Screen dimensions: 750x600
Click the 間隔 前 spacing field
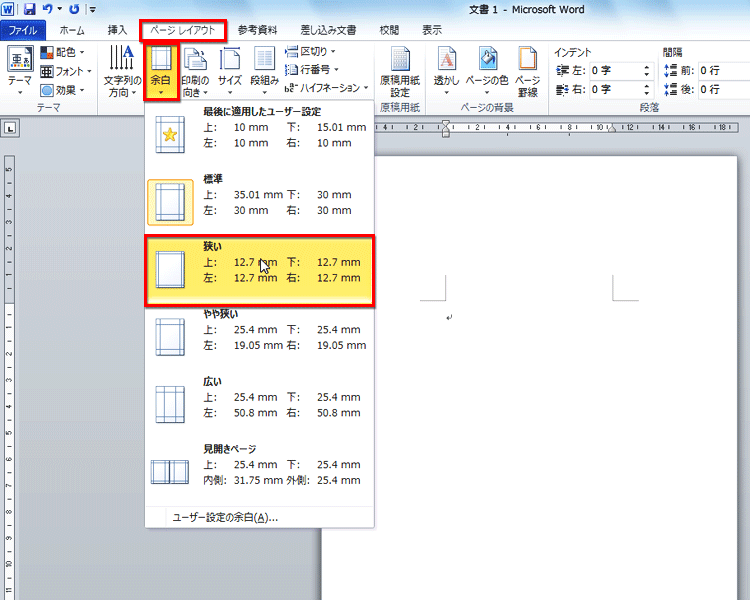pos(723,70)
